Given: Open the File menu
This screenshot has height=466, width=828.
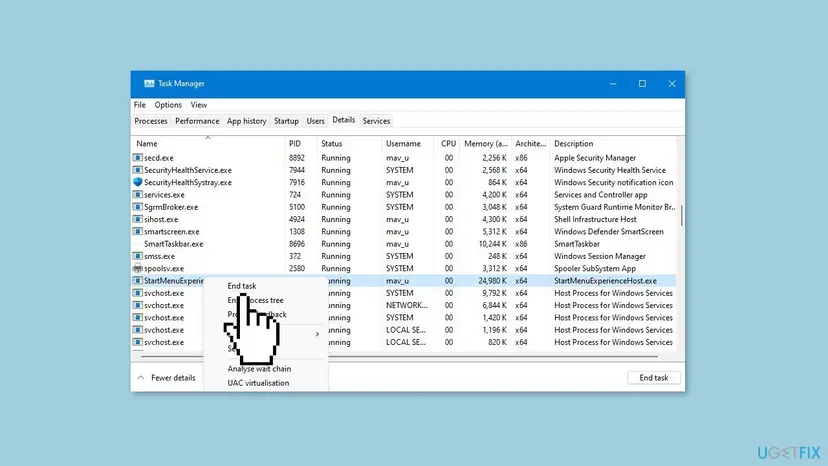Looking at the screenshot, I should 139,105.
